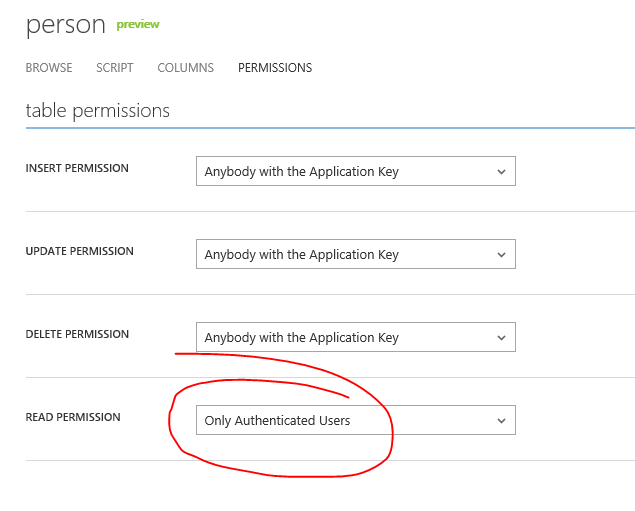Click the green preview label

pos(138,25)
